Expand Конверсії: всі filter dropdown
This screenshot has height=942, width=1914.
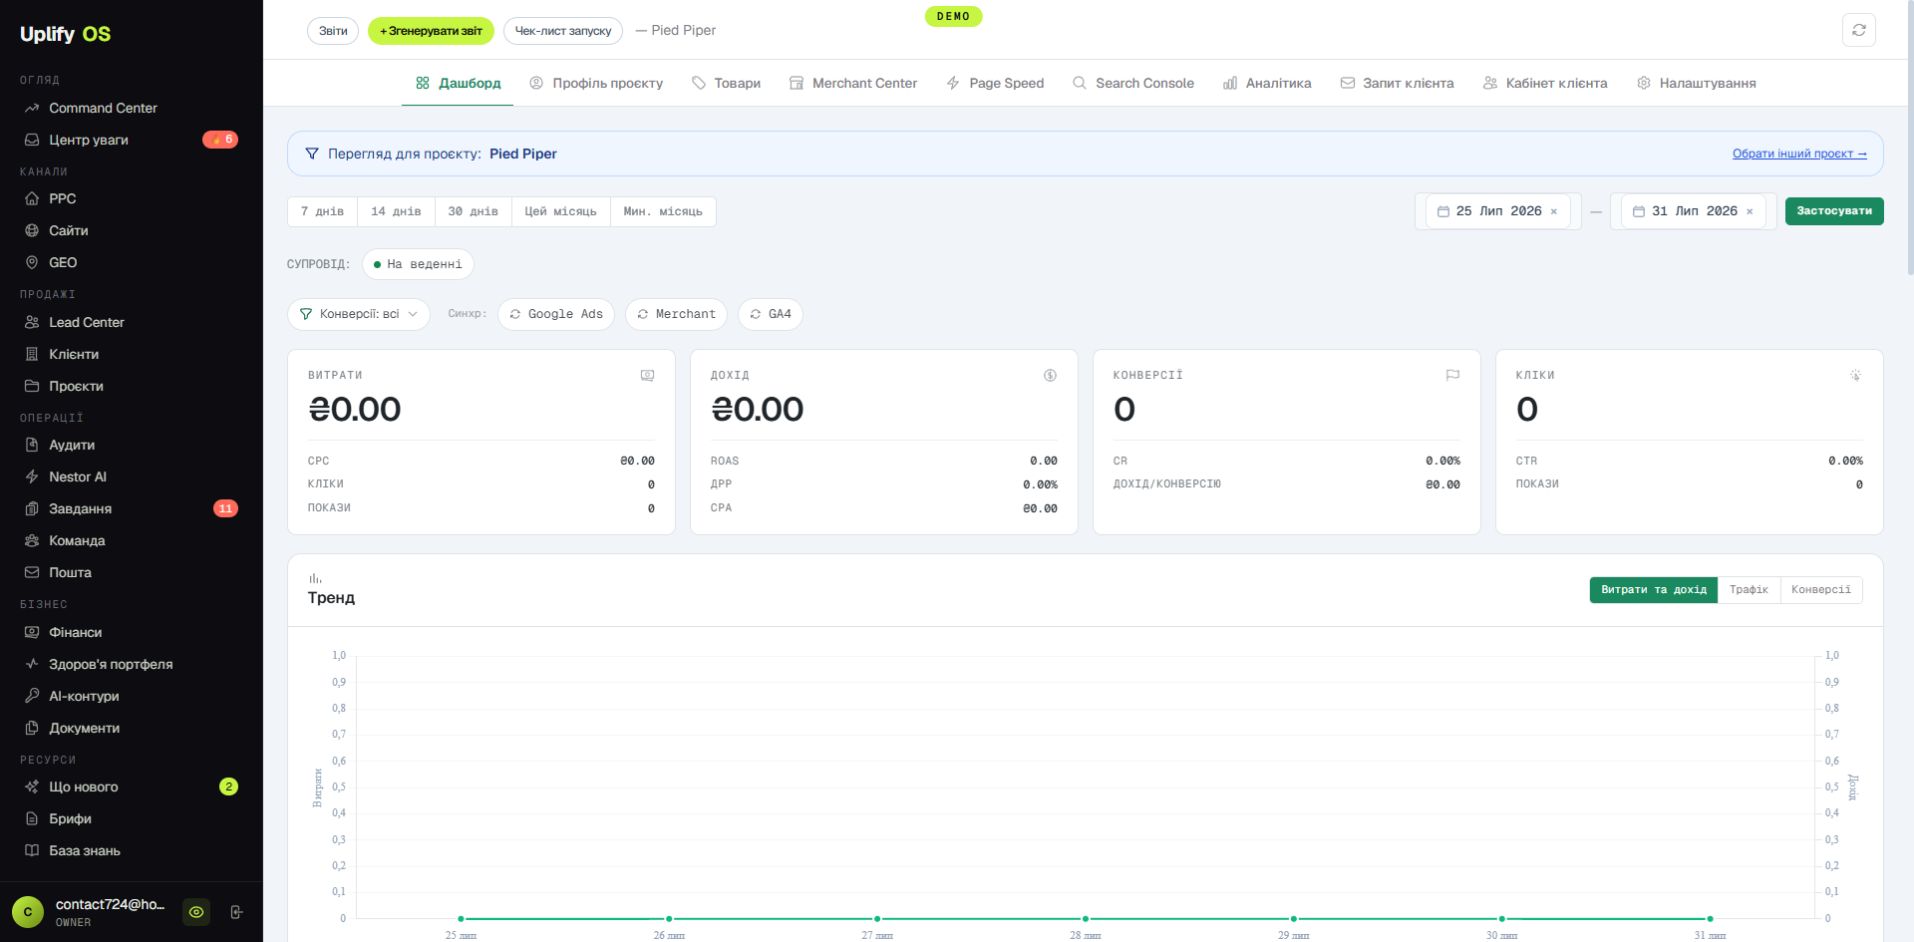pos(359,314)
